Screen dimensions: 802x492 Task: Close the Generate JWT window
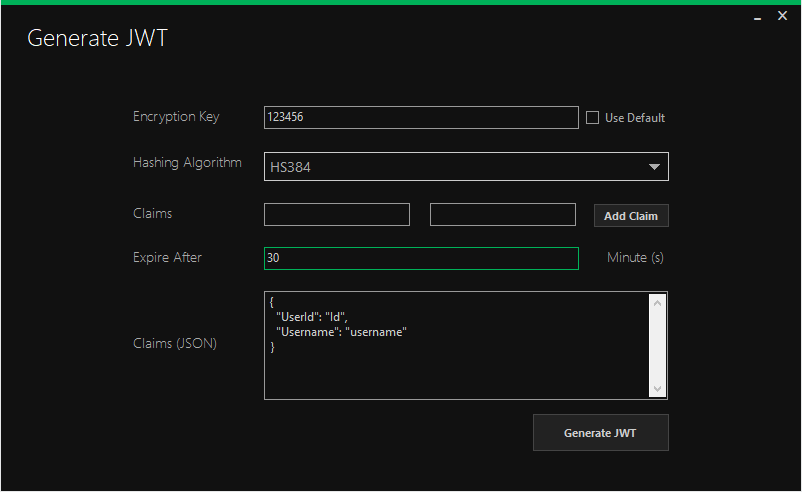point(782,16)
